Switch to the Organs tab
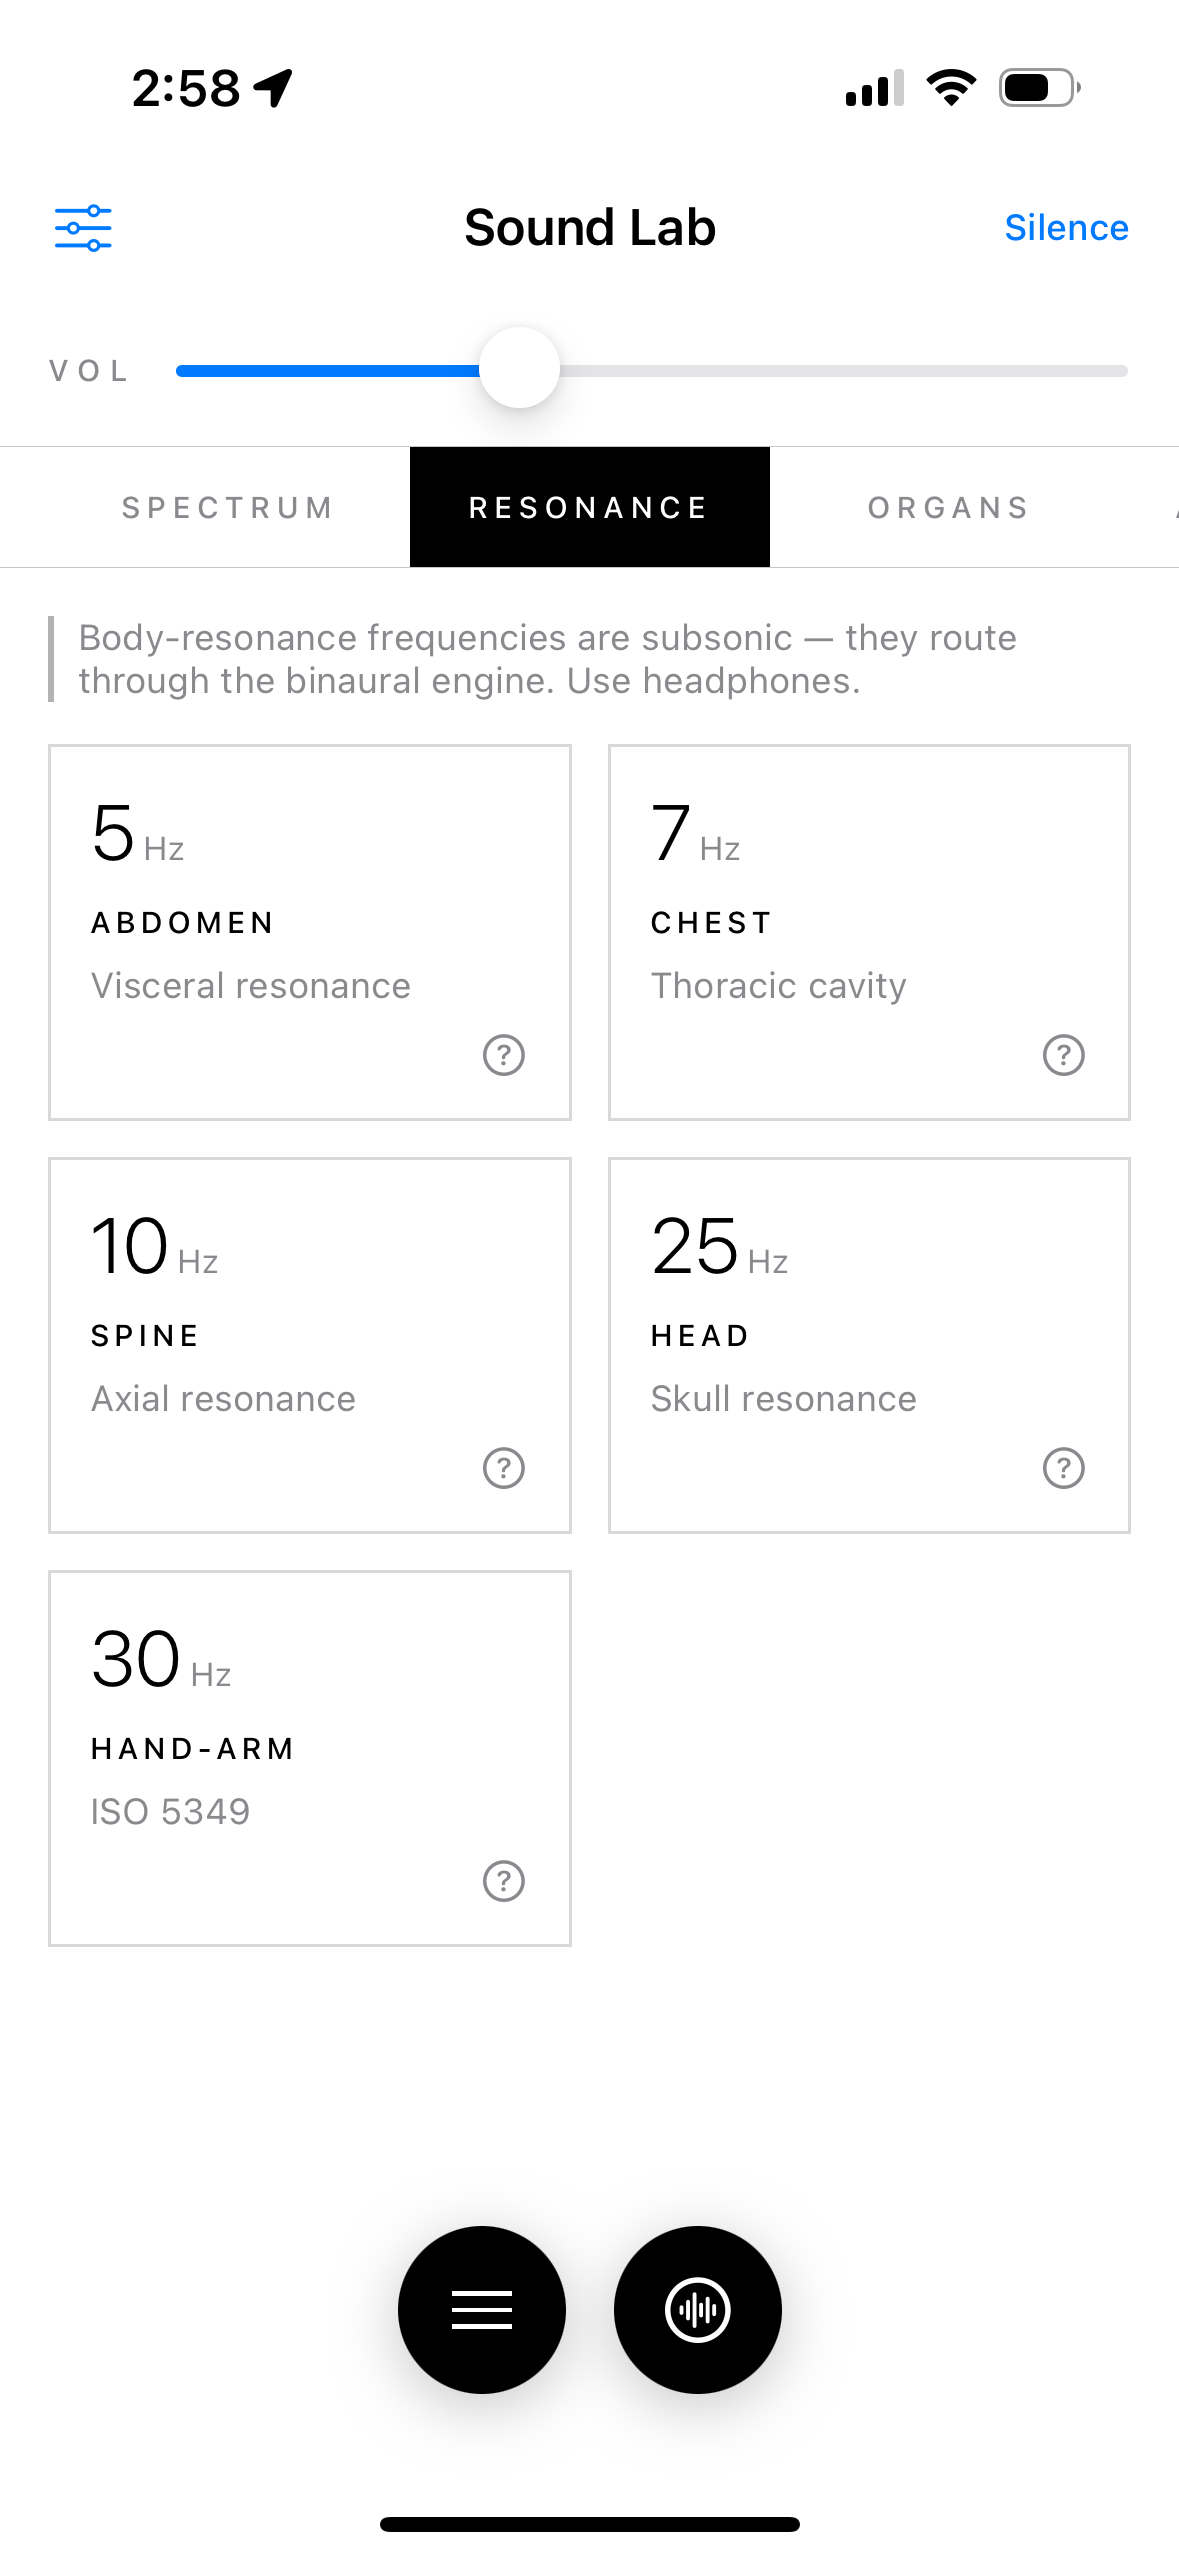The height and width of the screenshot is (2556, 1179). [x=949, y=507]
